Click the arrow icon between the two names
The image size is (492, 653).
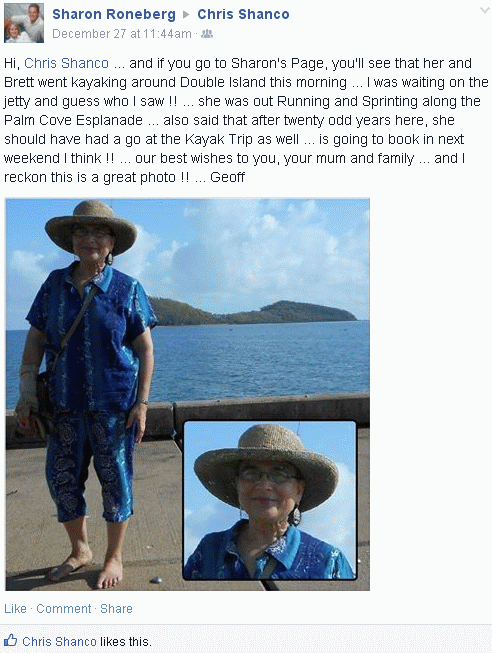(186, 15)
